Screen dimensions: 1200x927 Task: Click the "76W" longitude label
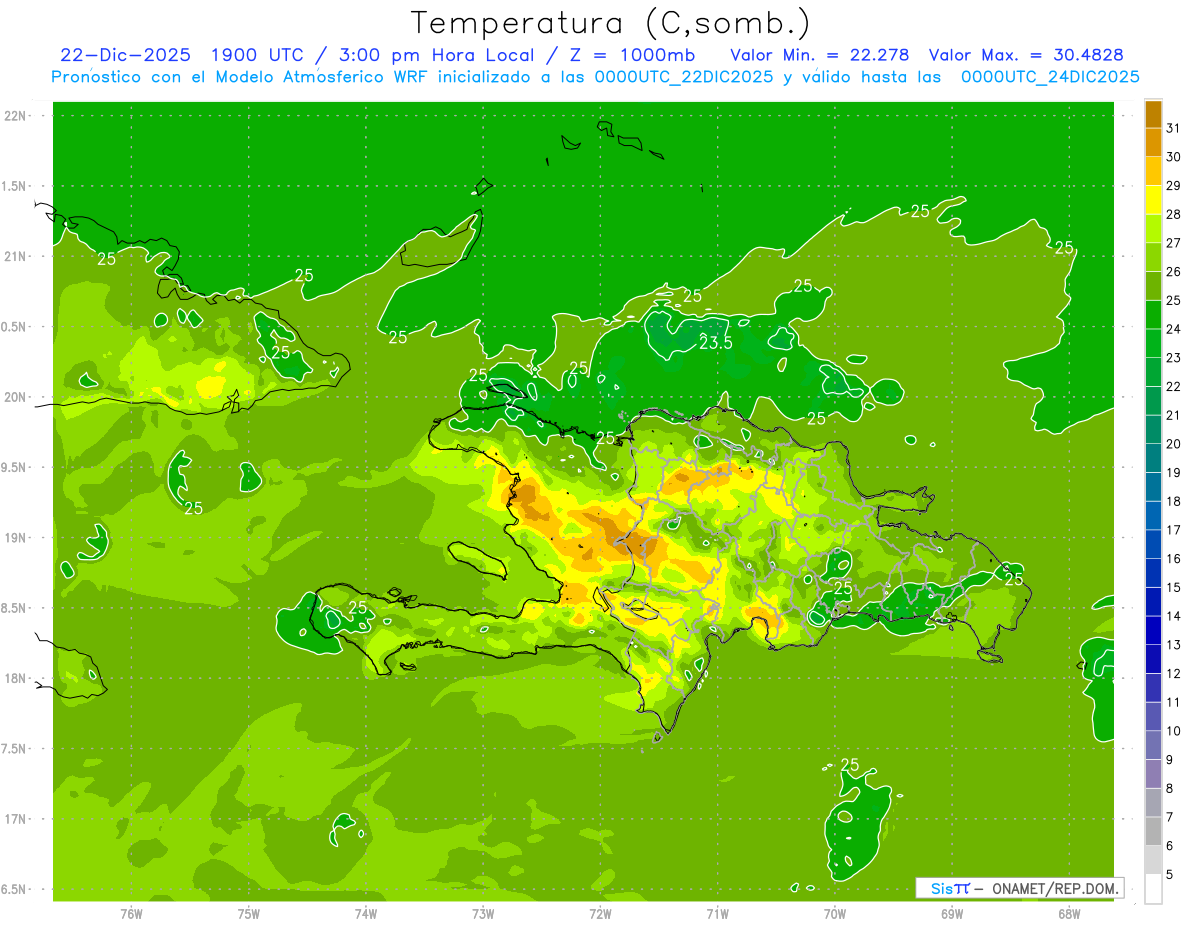tap(131, 913)
